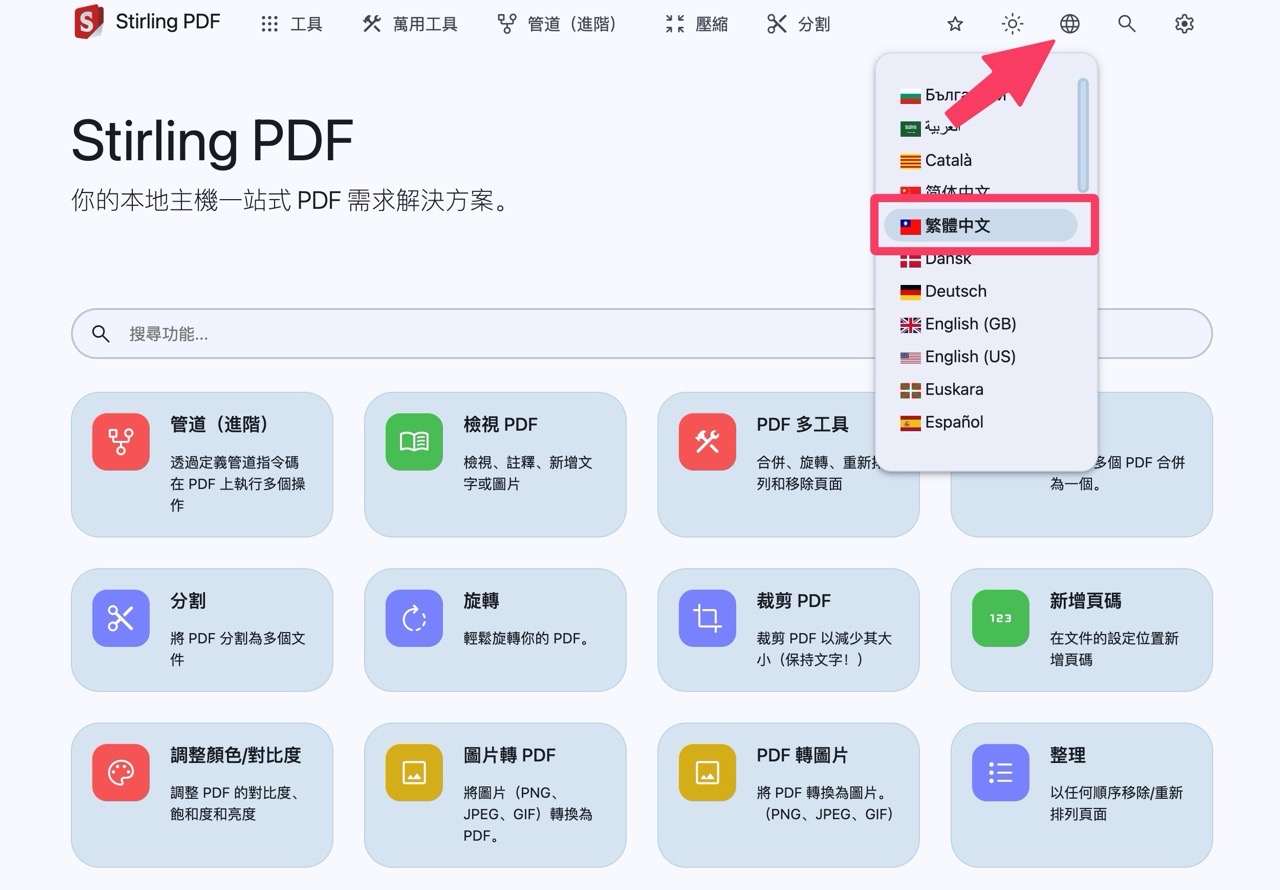Click the Deutsch German flag icon

910,292
